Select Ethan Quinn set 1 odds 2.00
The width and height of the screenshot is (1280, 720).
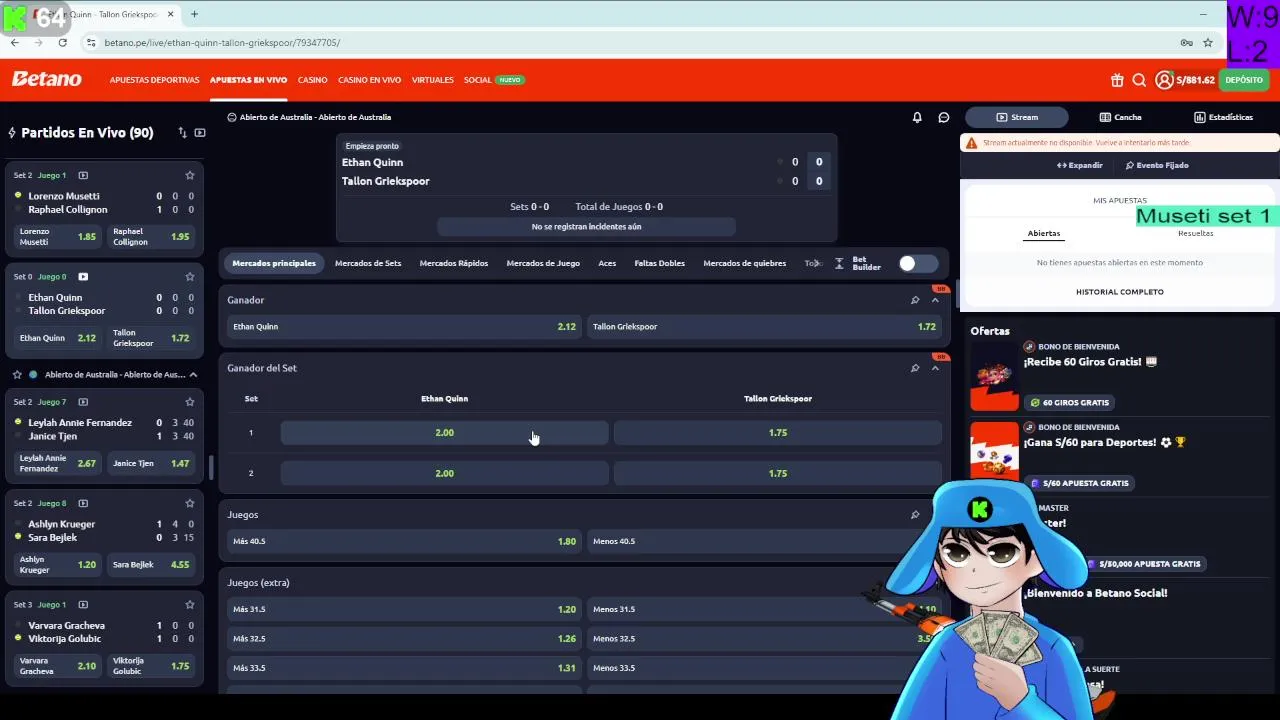point(444,433)
